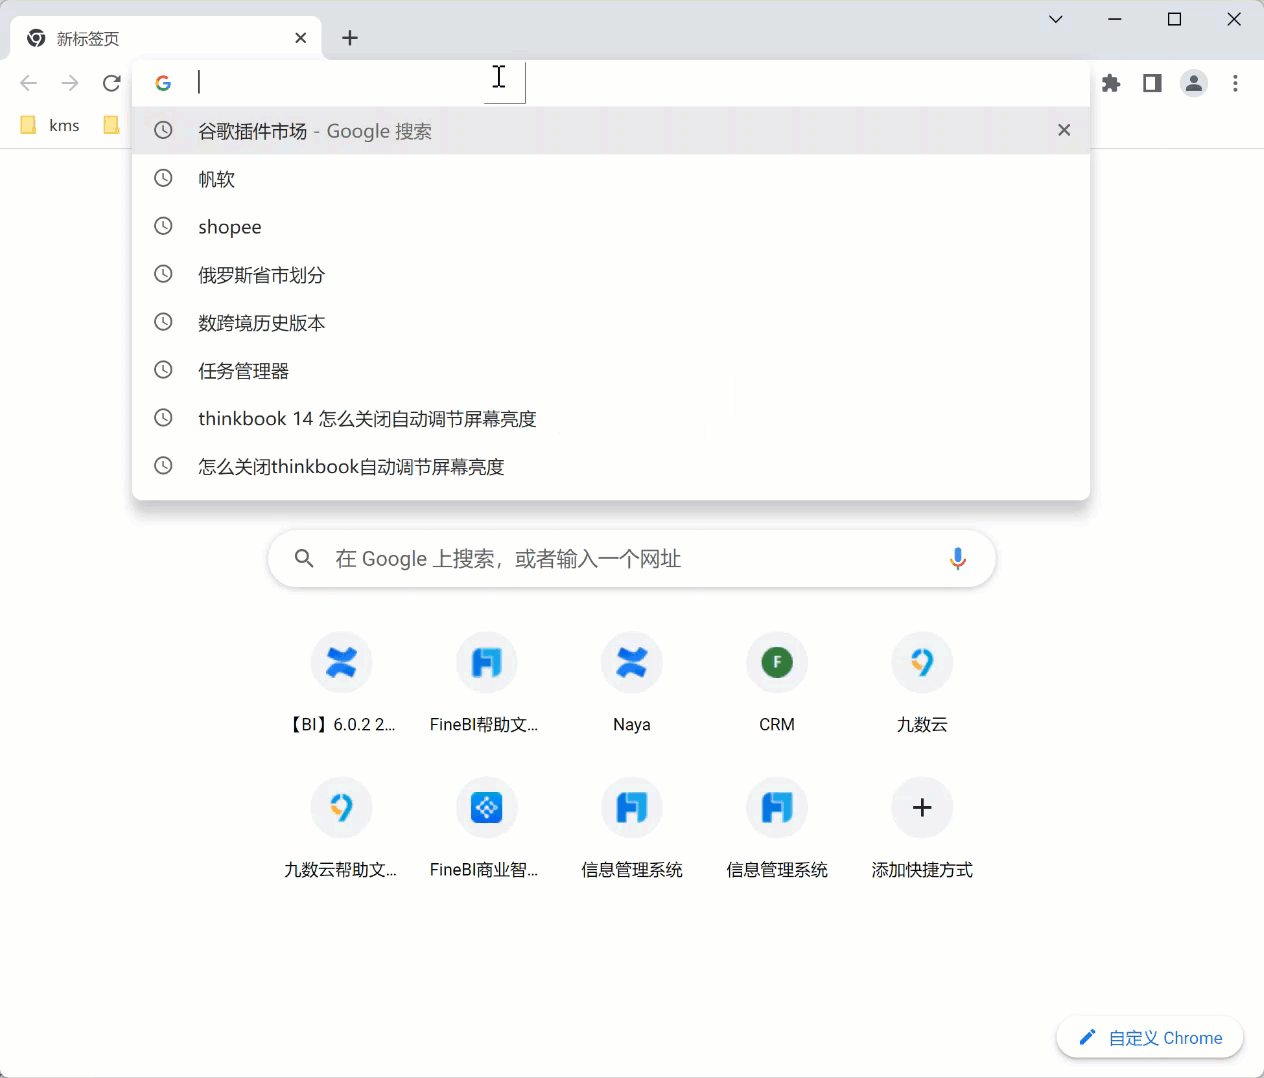Open Chrome three-dot menu
This screenshot has height=1078, width=1264.
coord(1236,83)
